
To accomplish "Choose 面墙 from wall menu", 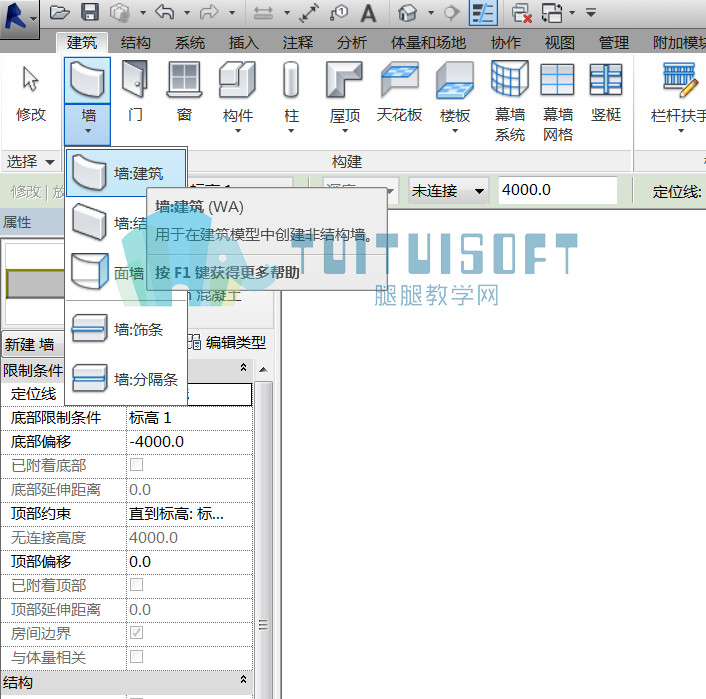I will point(107,272).
